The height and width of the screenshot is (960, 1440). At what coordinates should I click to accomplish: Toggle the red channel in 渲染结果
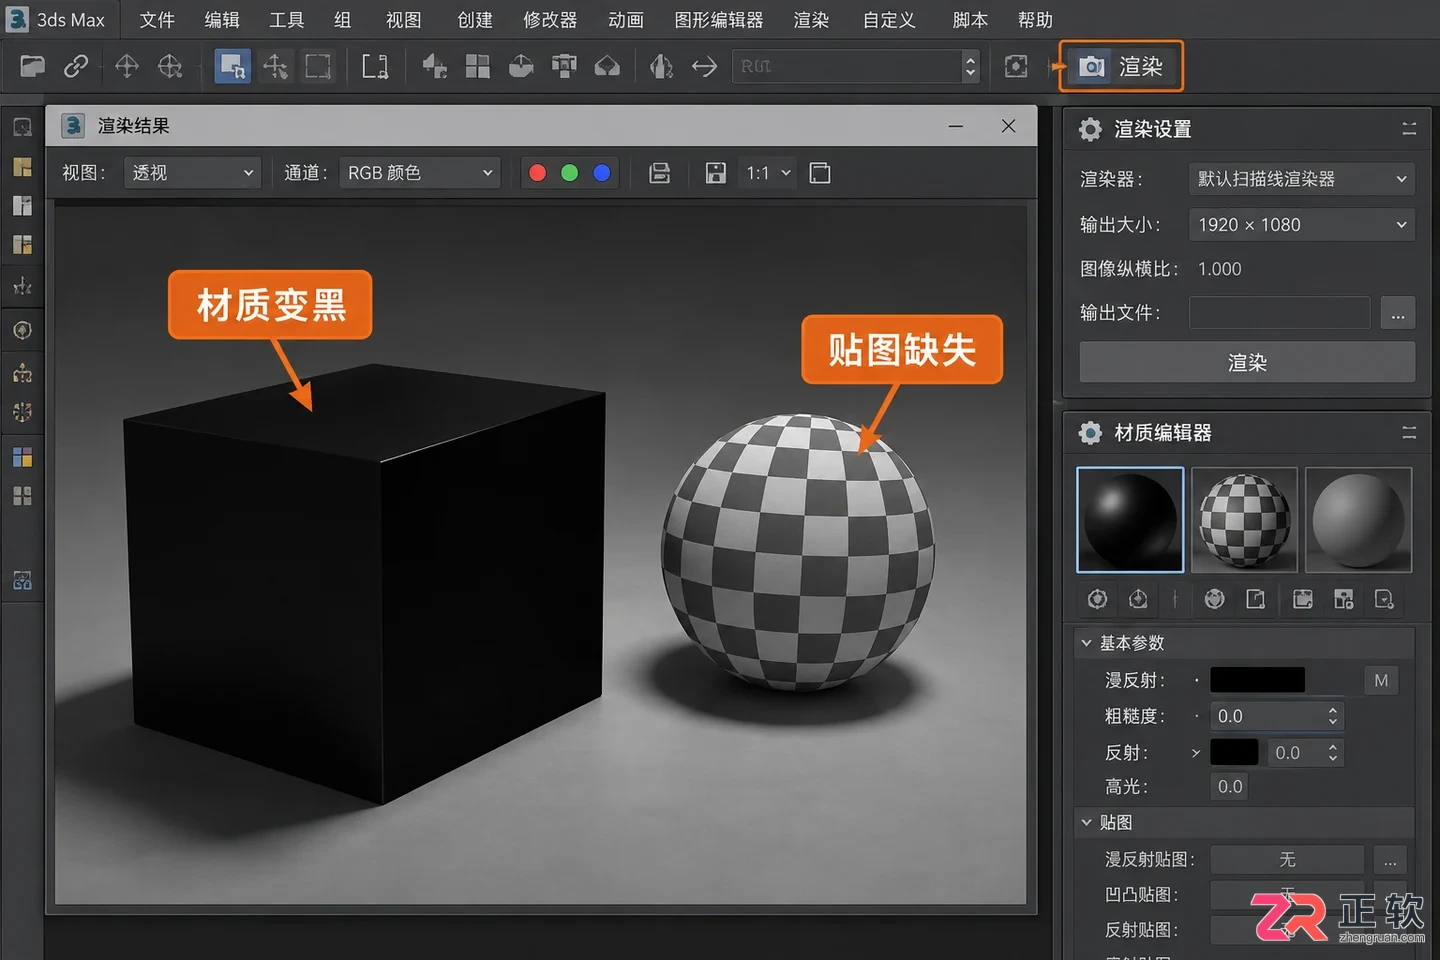[x=537, y=173]
